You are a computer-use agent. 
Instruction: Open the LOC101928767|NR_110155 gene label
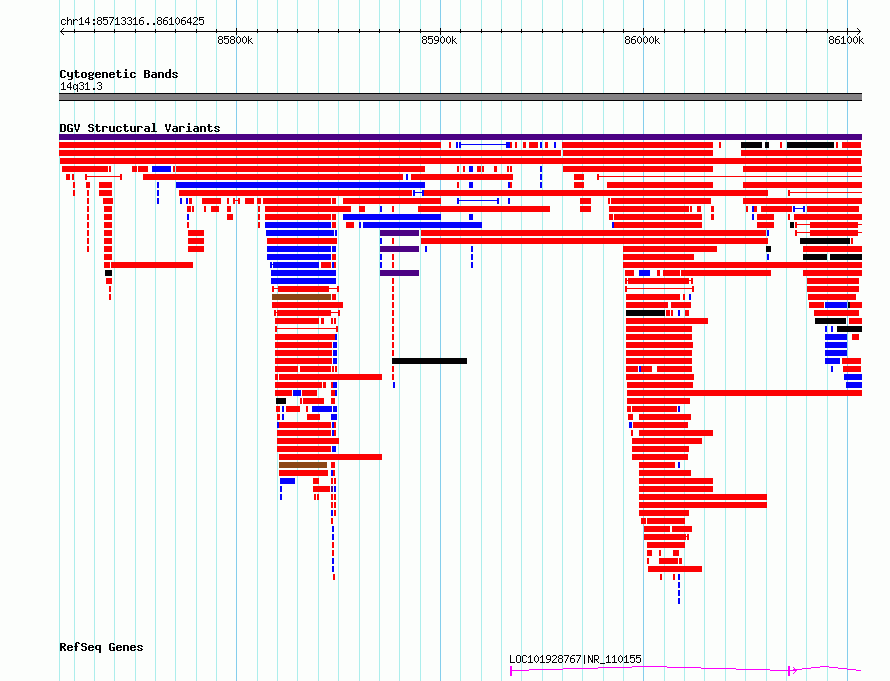point(575,659)
